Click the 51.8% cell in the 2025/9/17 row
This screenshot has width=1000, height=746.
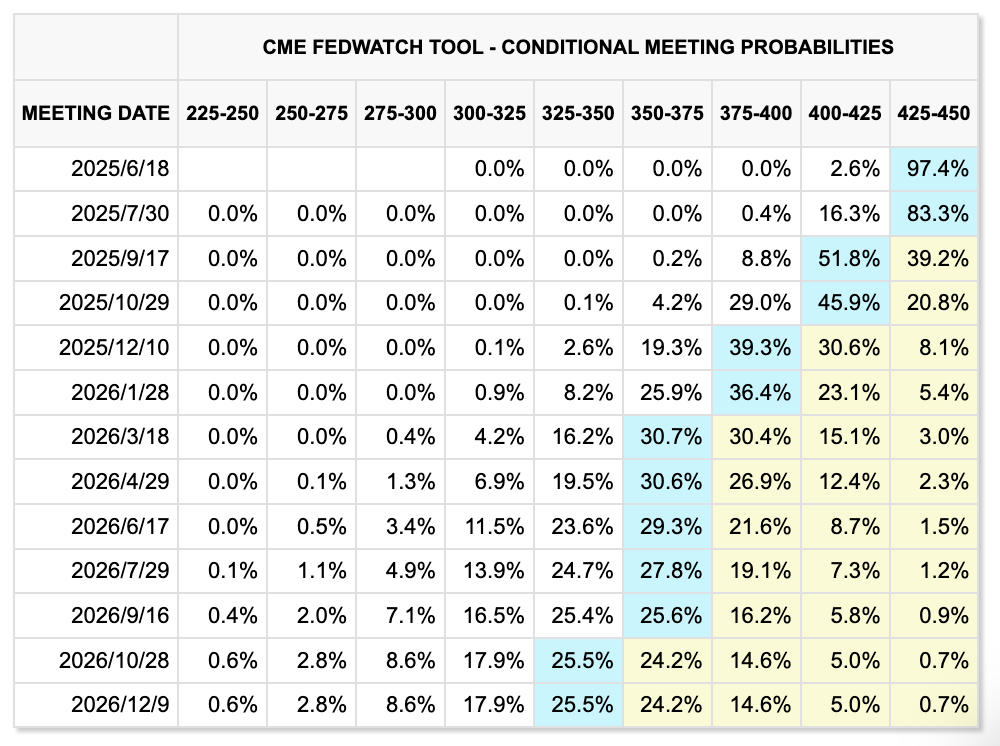click(845, 258)
